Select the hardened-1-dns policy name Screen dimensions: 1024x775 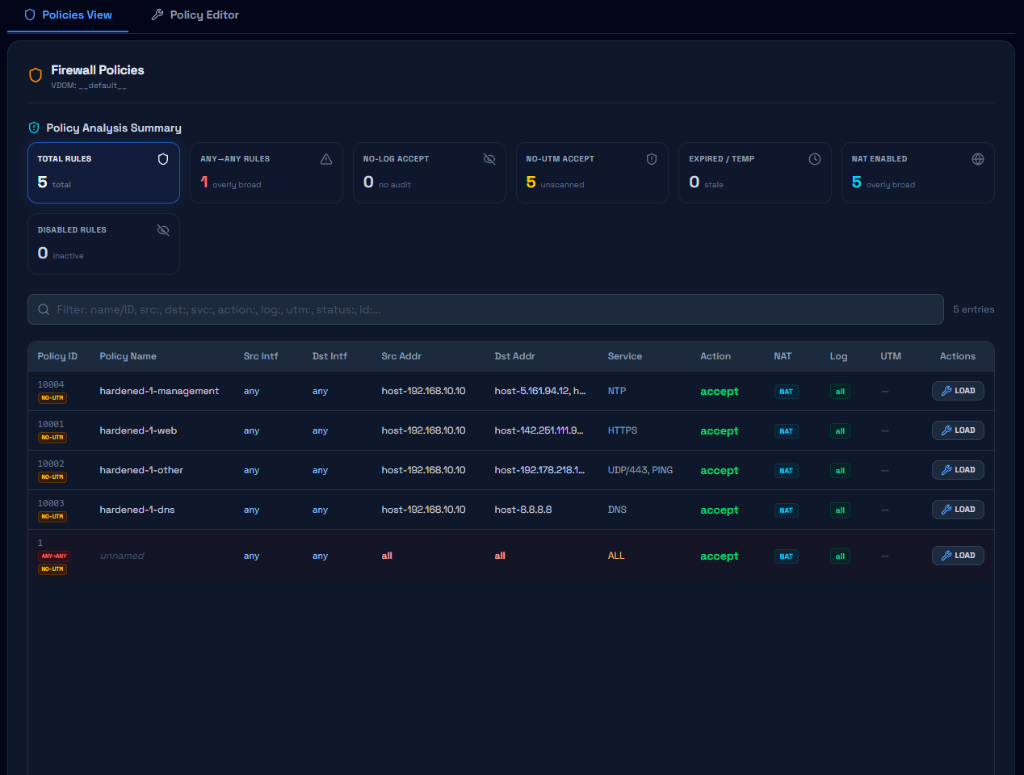[x=137, y=510]
